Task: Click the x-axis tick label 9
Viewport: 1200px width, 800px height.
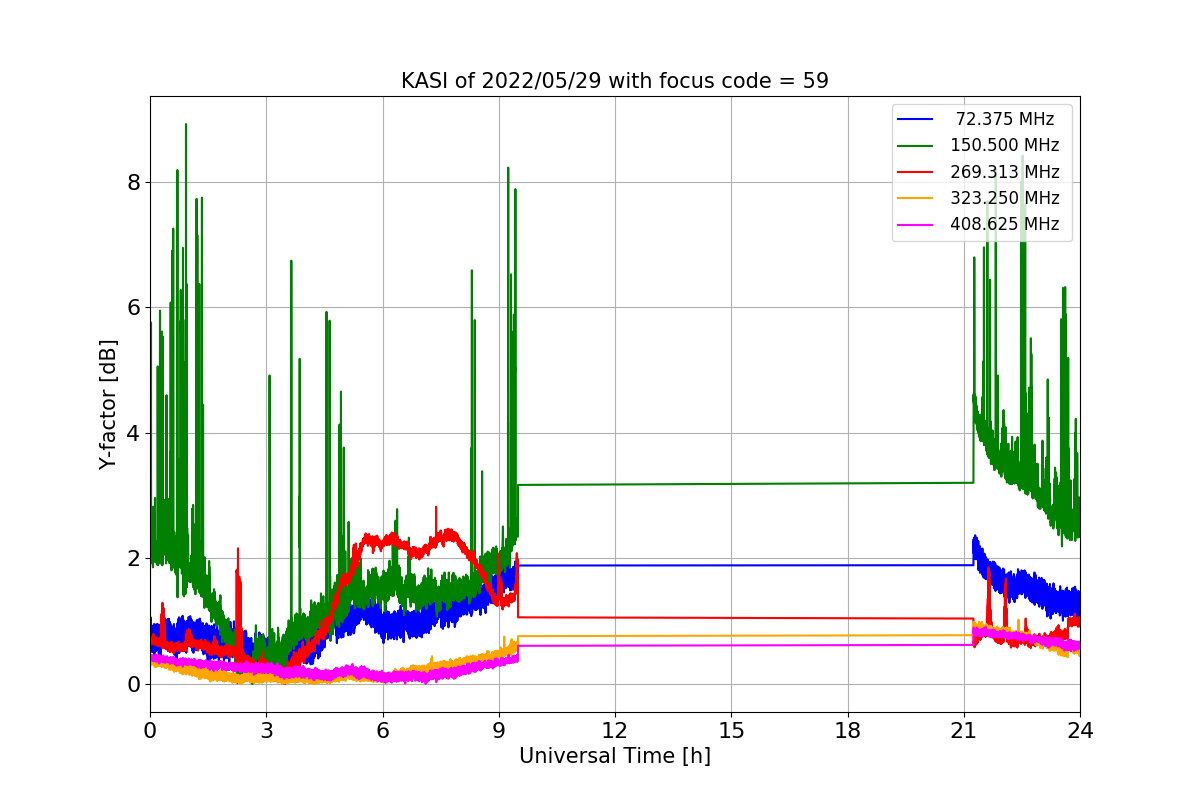Action: pyautogui.click(x=499, y=730)
